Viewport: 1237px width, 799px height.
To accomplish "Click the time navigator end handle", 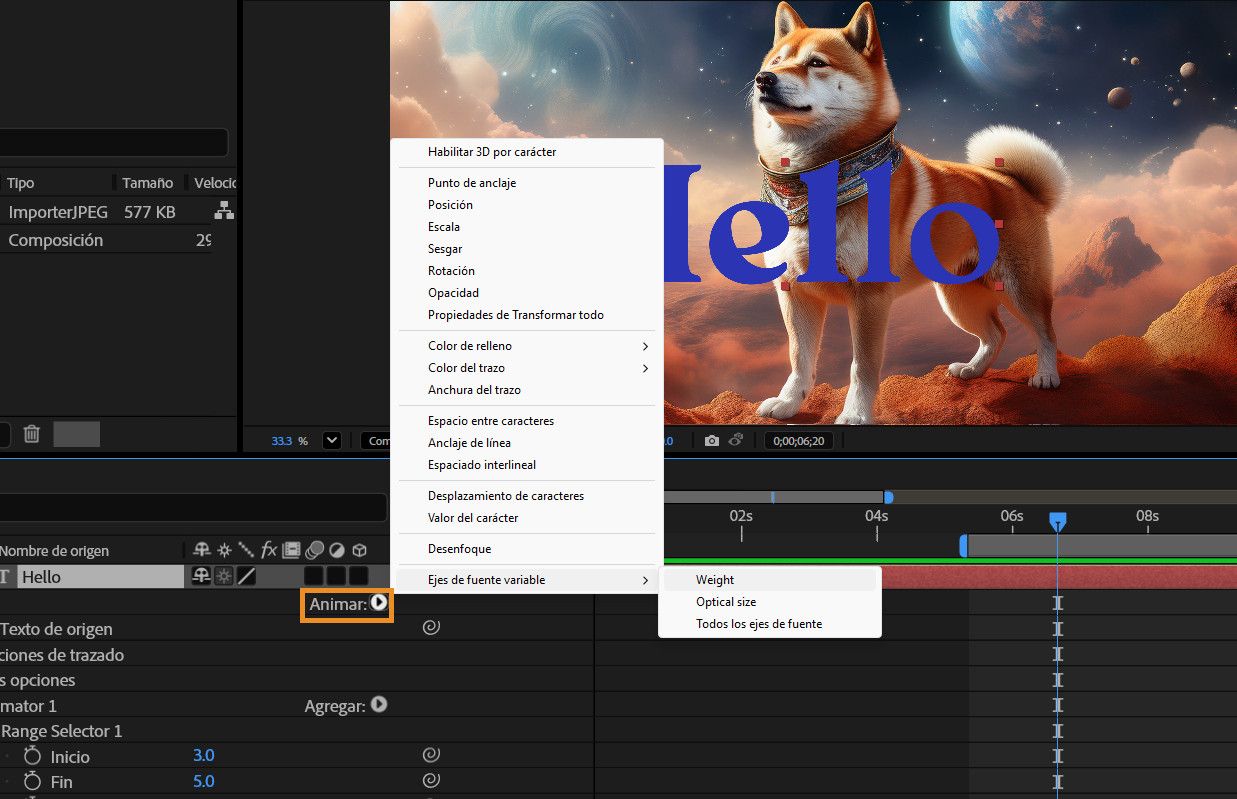I will point(888,497).
